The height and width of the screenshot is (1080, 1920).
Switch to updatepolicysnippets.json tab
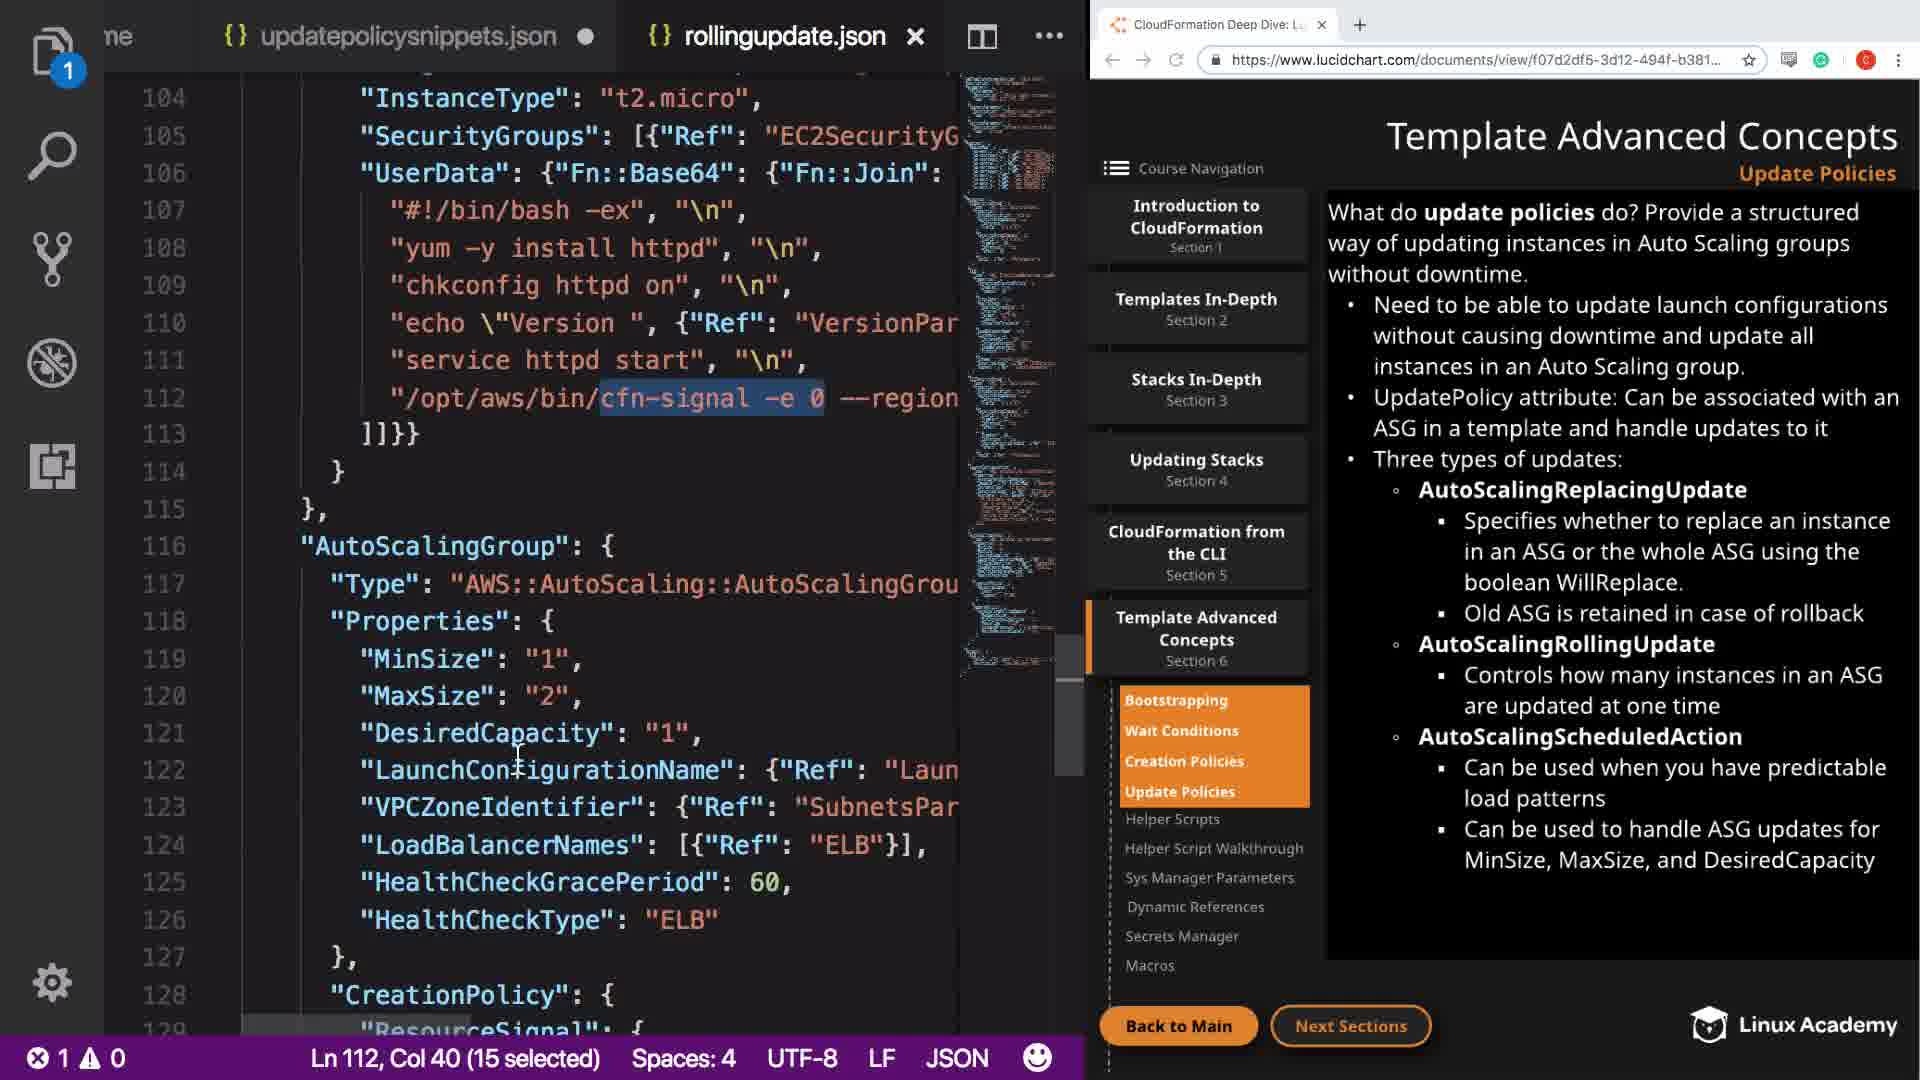(x=407, y=37)
